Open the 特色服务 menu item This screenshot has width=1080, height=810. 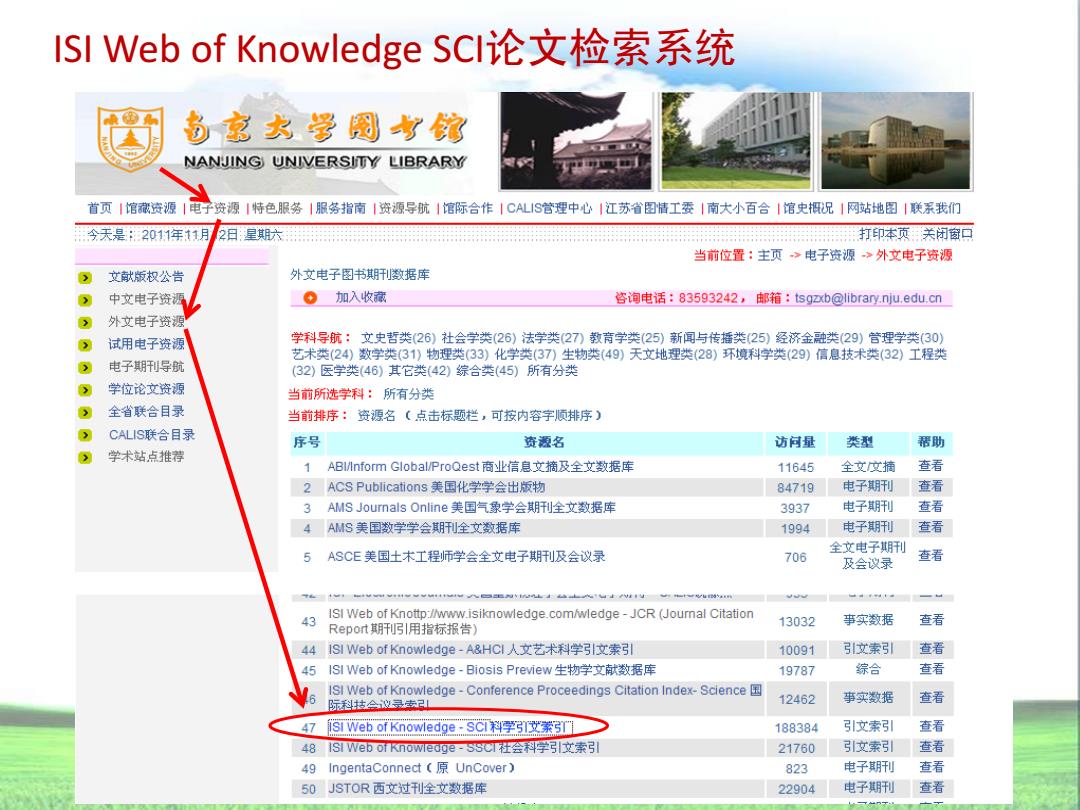[277, 208]
